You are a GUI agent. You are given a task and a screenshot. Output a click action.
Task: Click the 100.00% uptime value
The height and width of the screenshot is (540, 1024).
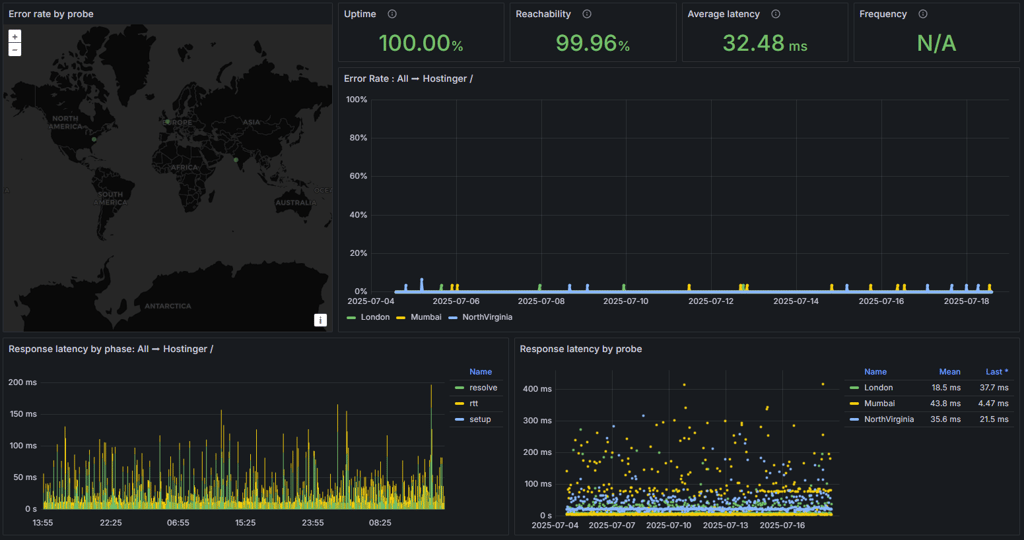pyautogui.click(x=421, y=43)
